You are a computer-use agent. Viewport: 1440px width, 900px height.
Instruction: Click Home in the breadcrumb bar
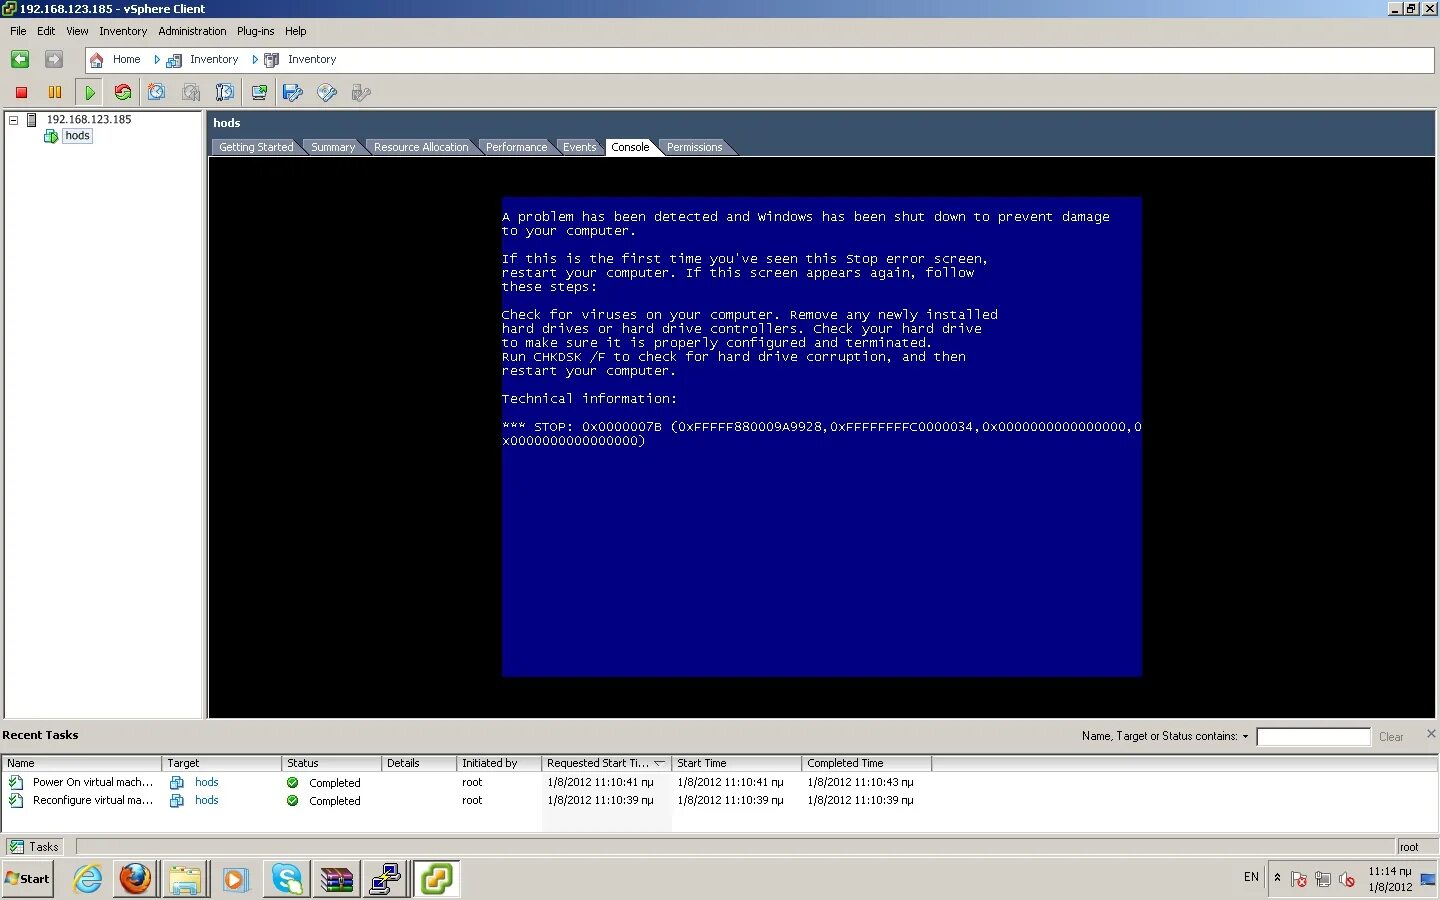[126, 60]
